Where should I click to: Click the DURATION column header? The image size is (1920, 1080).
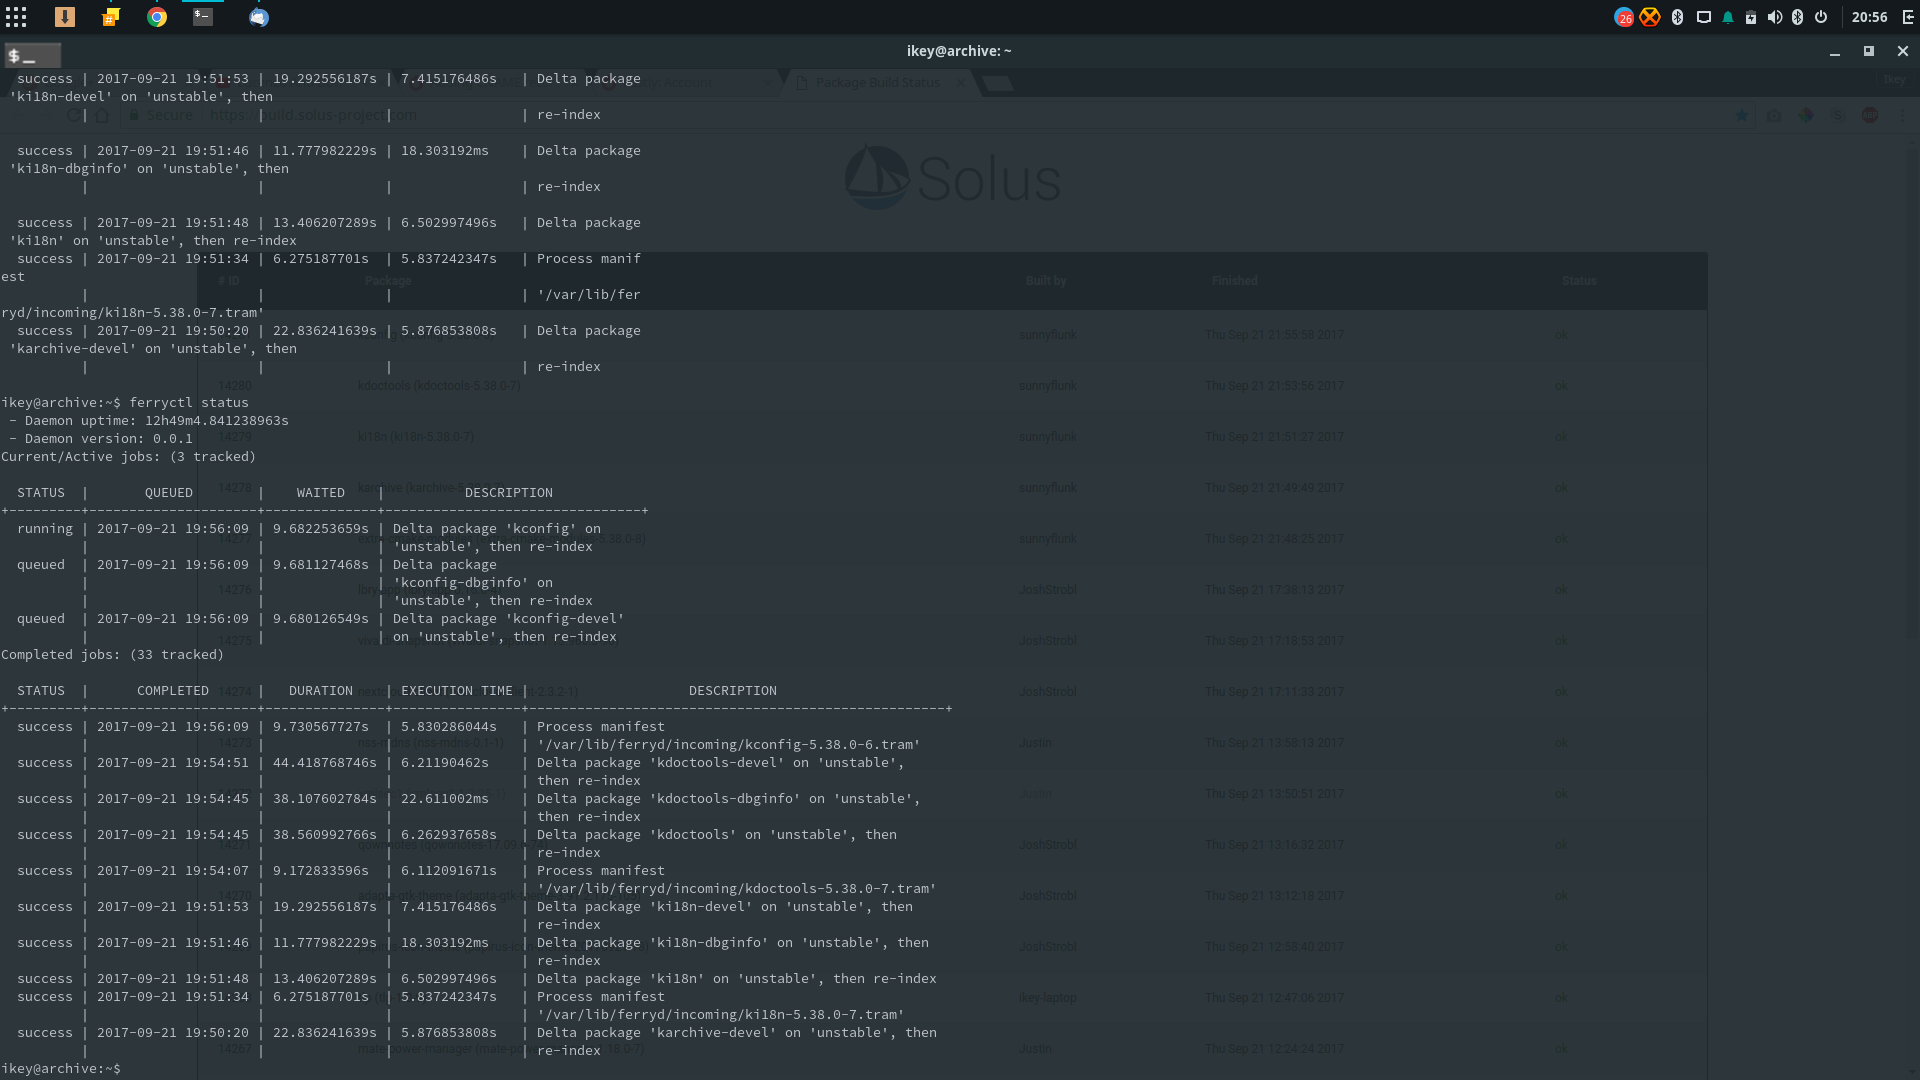pyautogui.click(x=321, y=691)
